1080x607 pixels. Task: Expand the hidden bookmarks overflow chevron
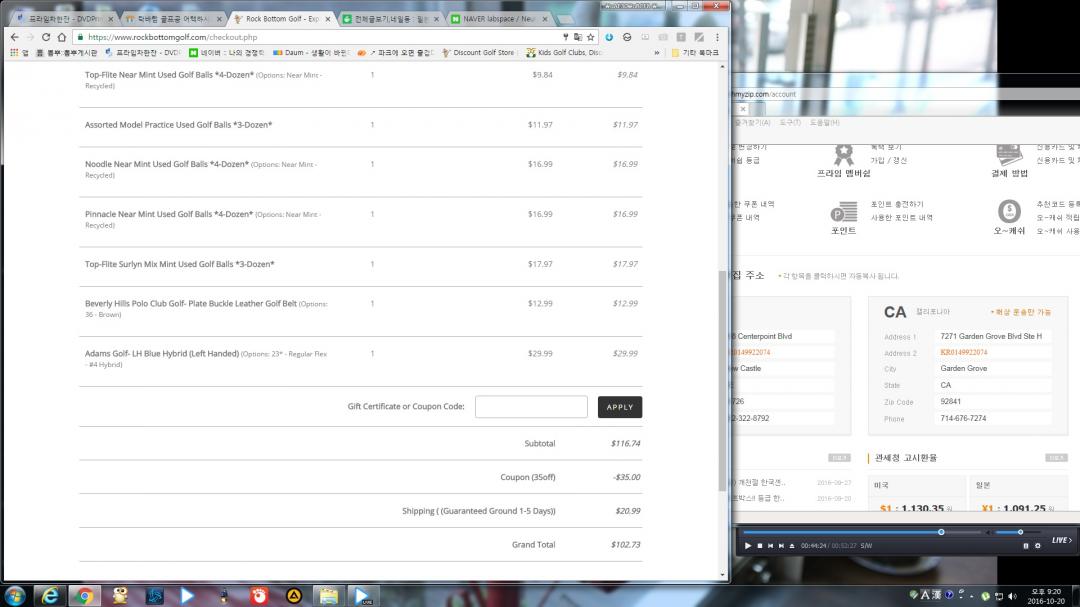657,53
